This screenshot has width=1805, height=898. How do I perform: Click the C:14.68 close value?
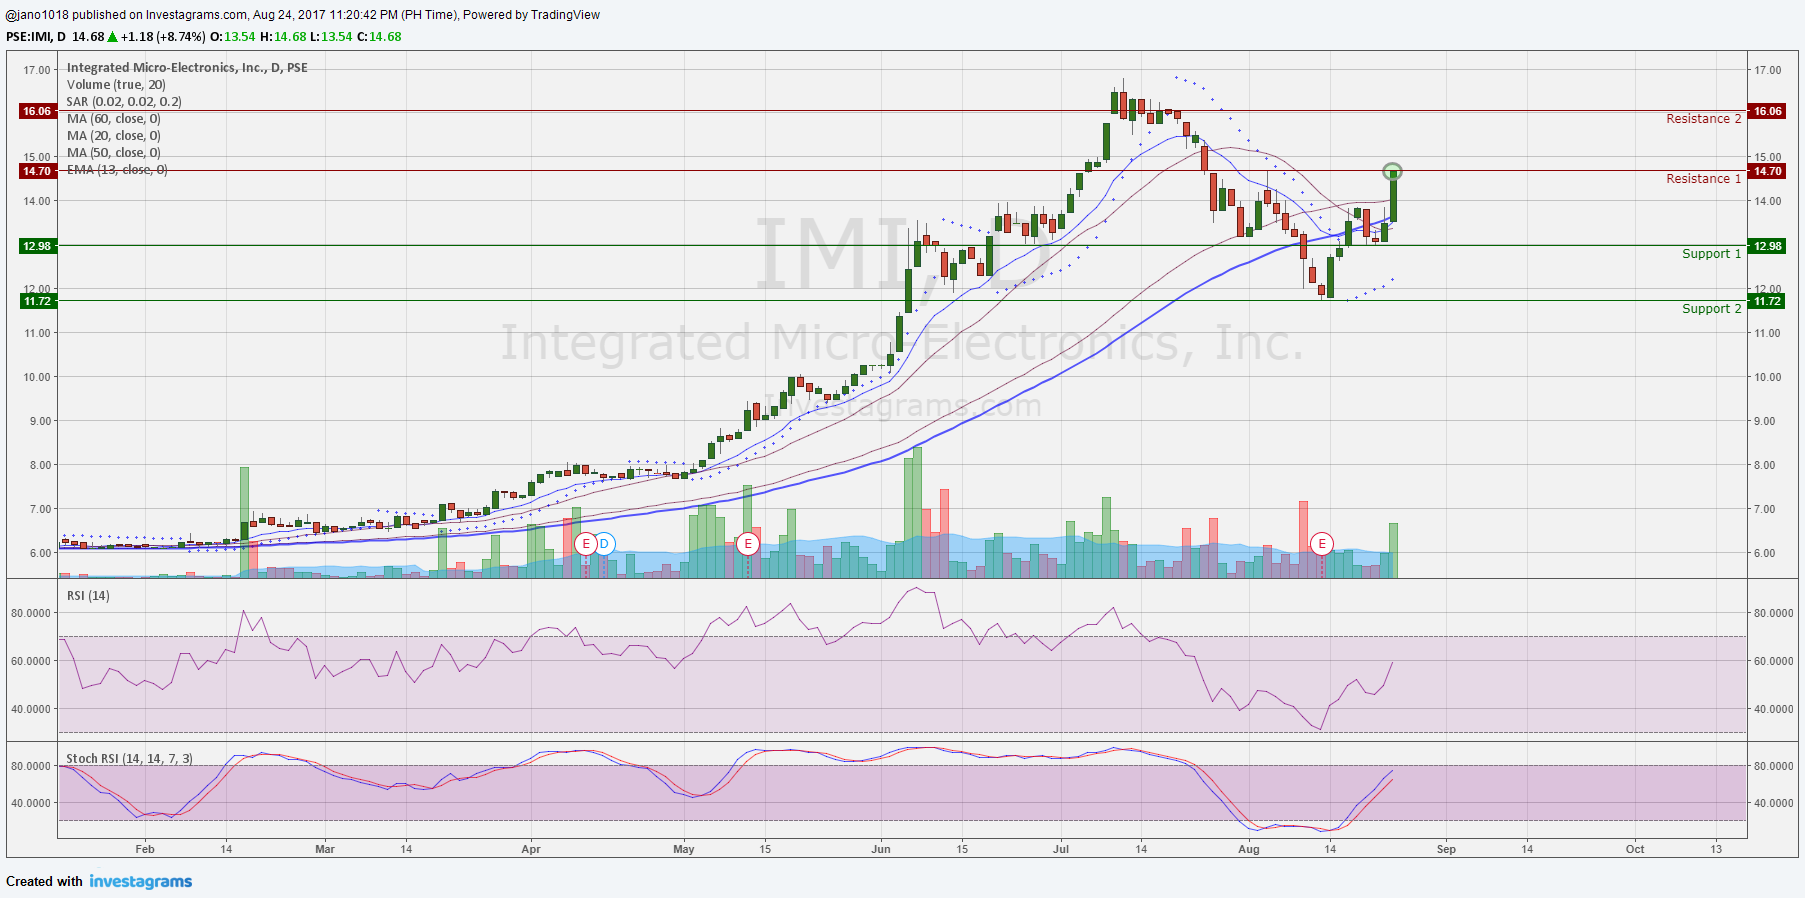click(x=379, y=37)
